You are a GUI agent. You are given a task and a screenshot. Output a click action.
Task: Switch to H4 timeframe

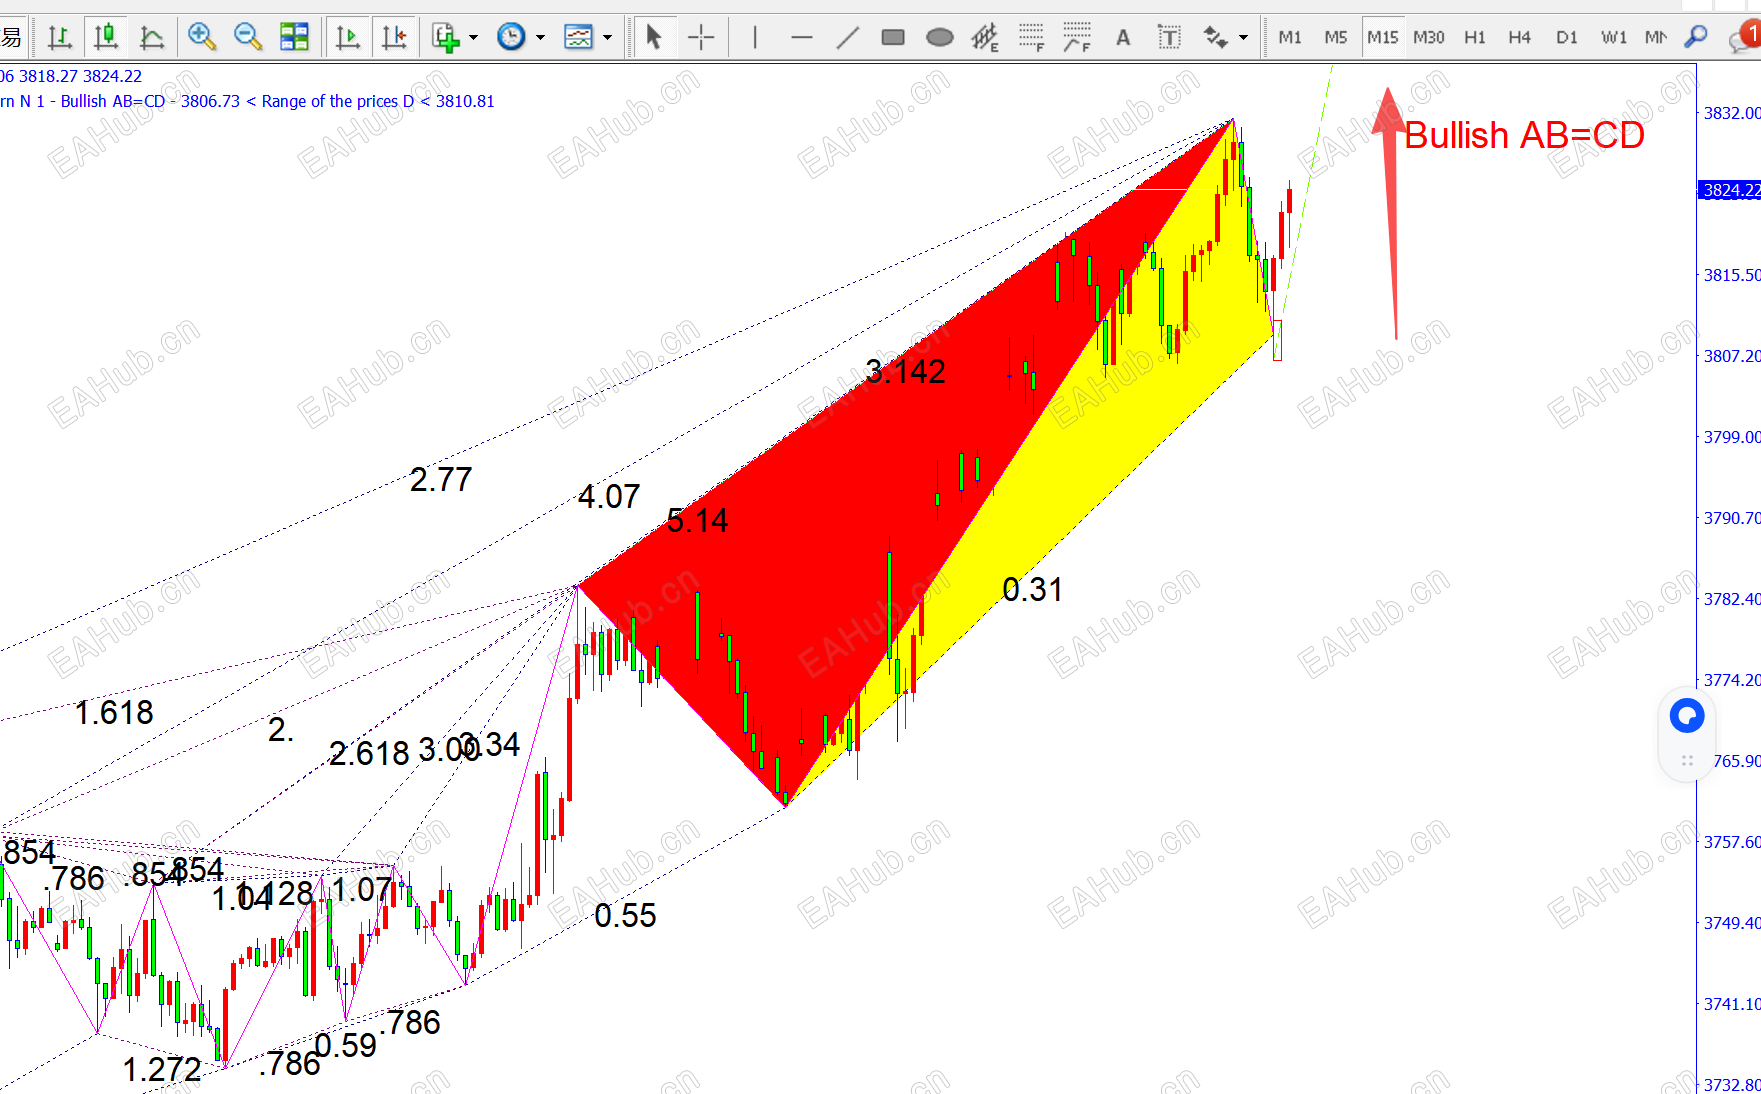click(1520, 38)
